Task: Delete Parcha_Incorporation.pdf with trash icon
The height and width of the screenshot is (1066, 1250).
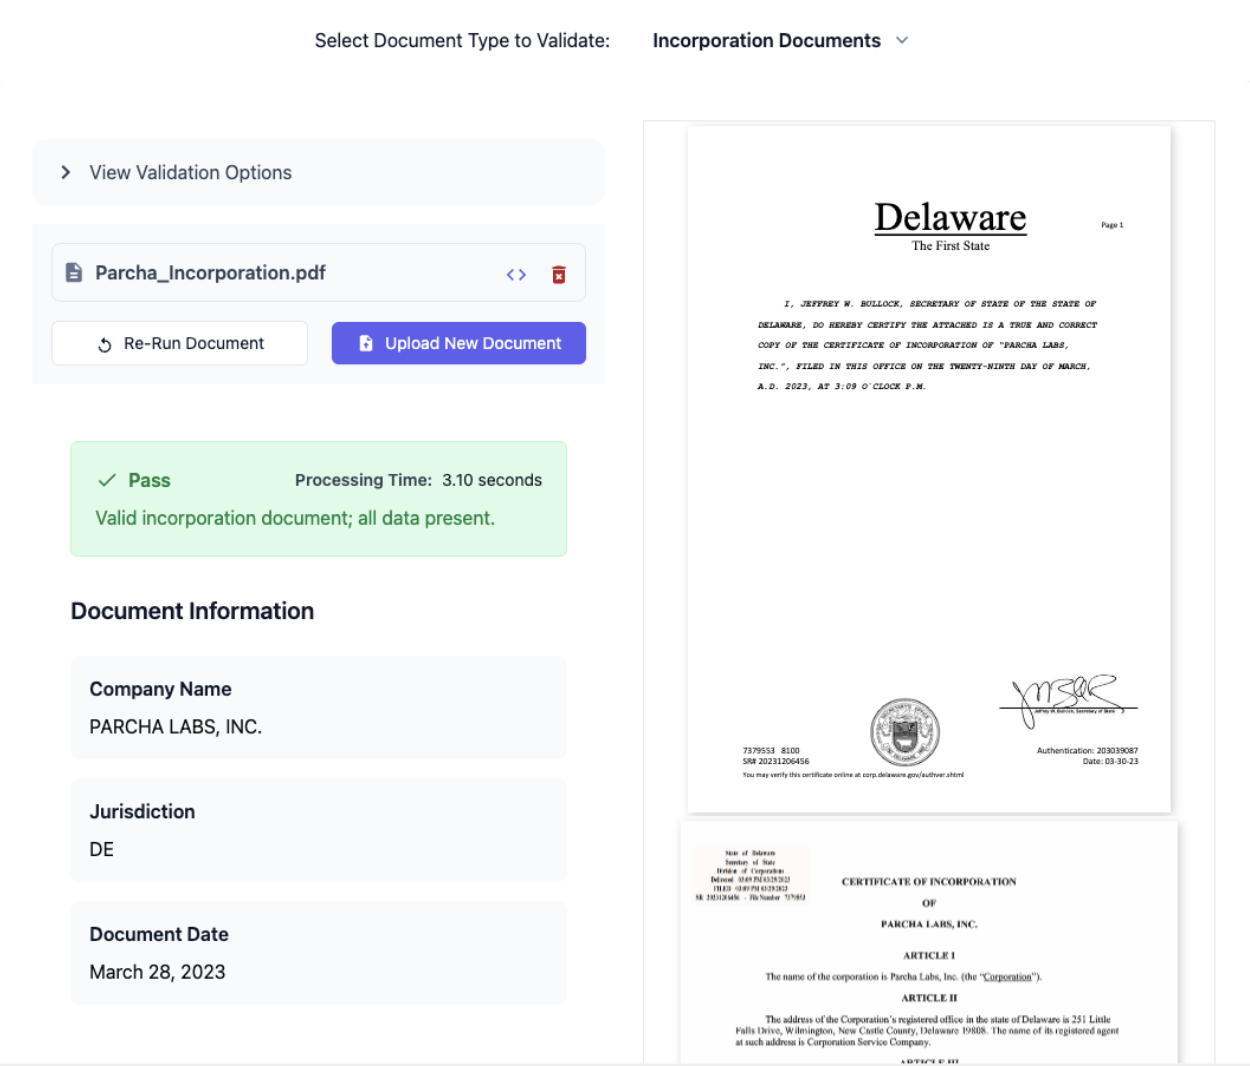Action: 559,274
